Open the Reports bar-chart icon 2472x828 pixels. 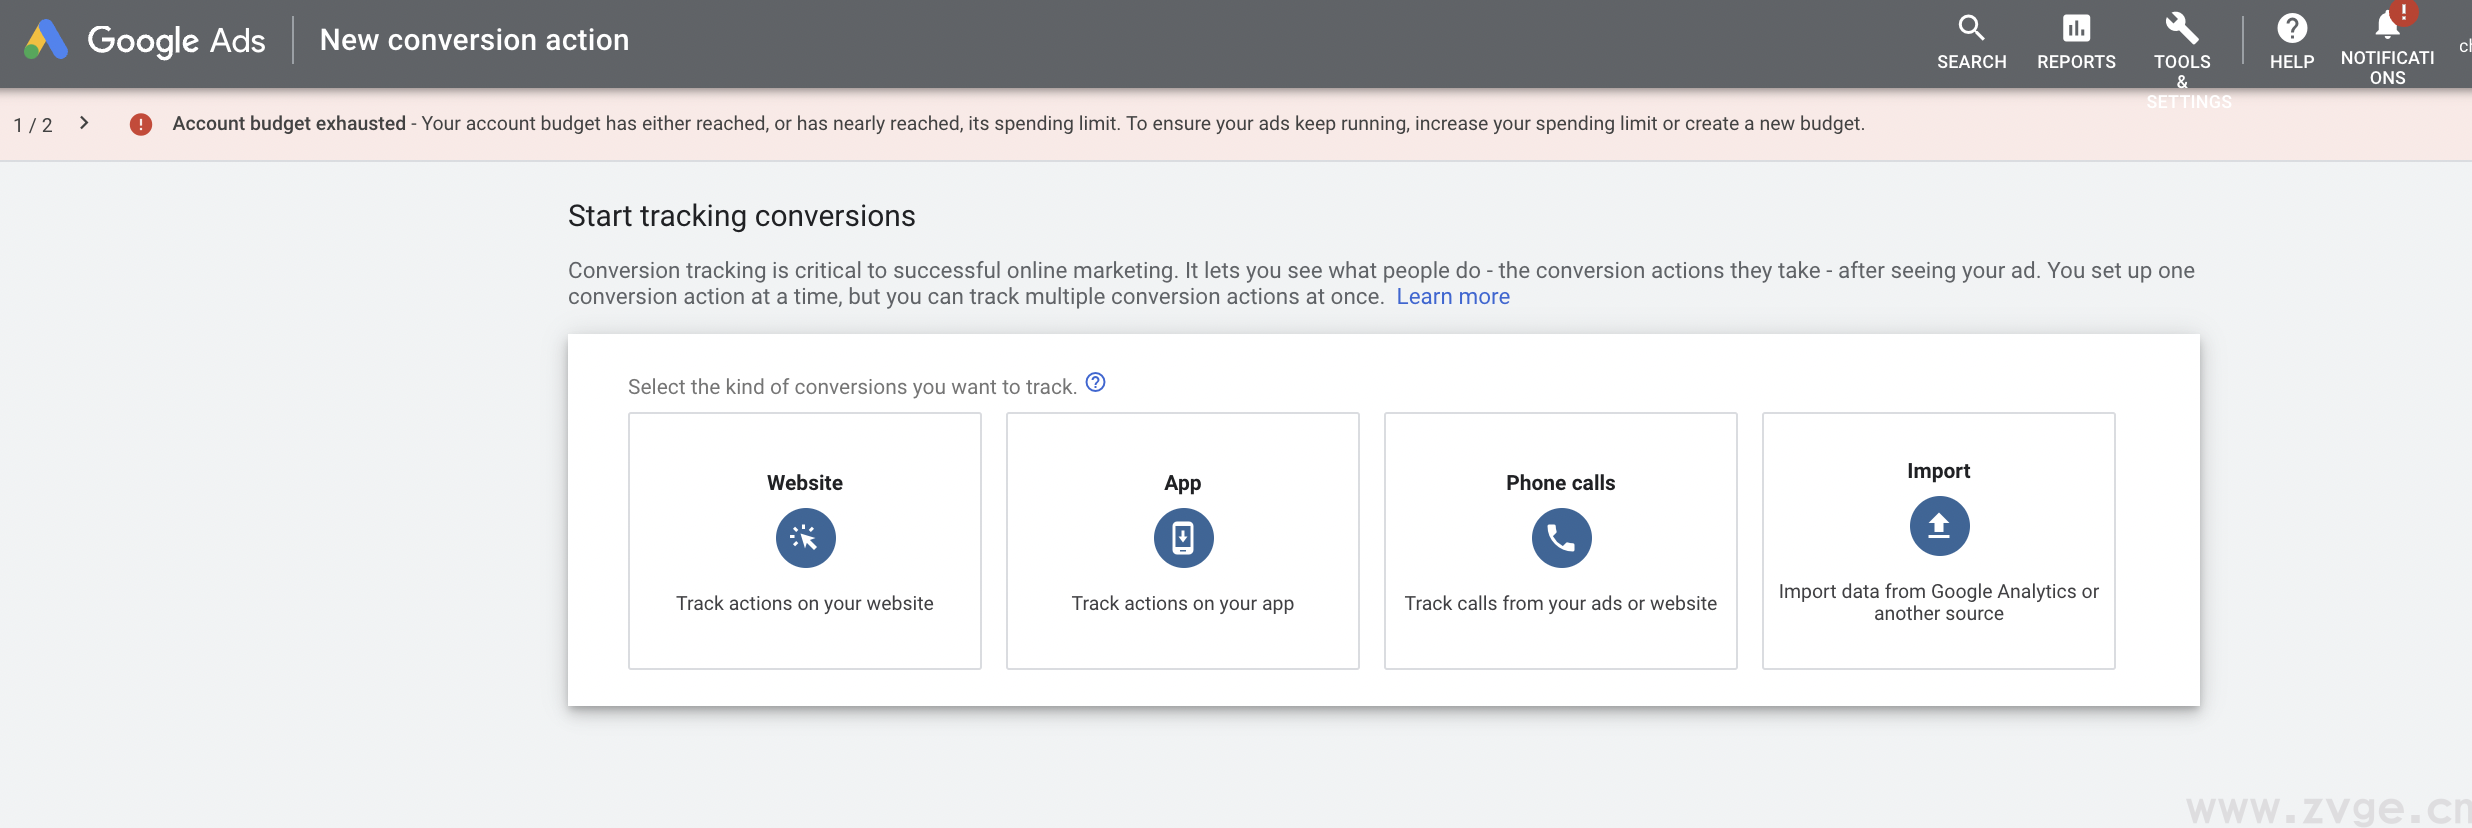[2076, 29]
